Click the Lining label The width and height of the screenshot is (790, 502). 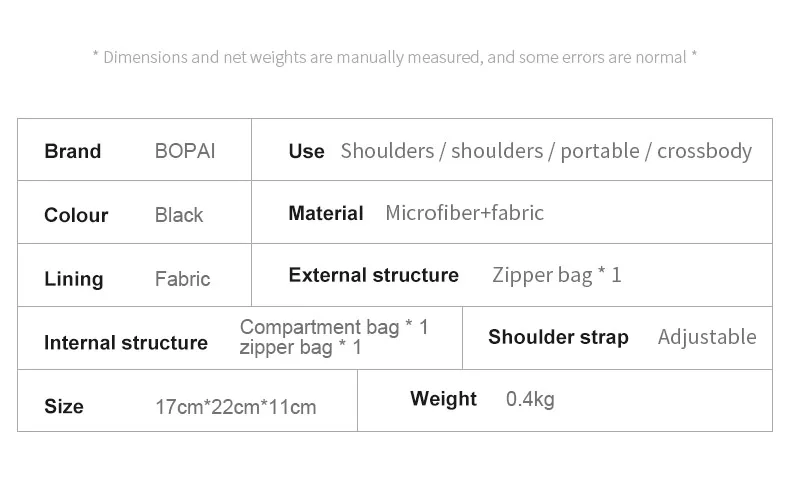(x=74, y=279)
